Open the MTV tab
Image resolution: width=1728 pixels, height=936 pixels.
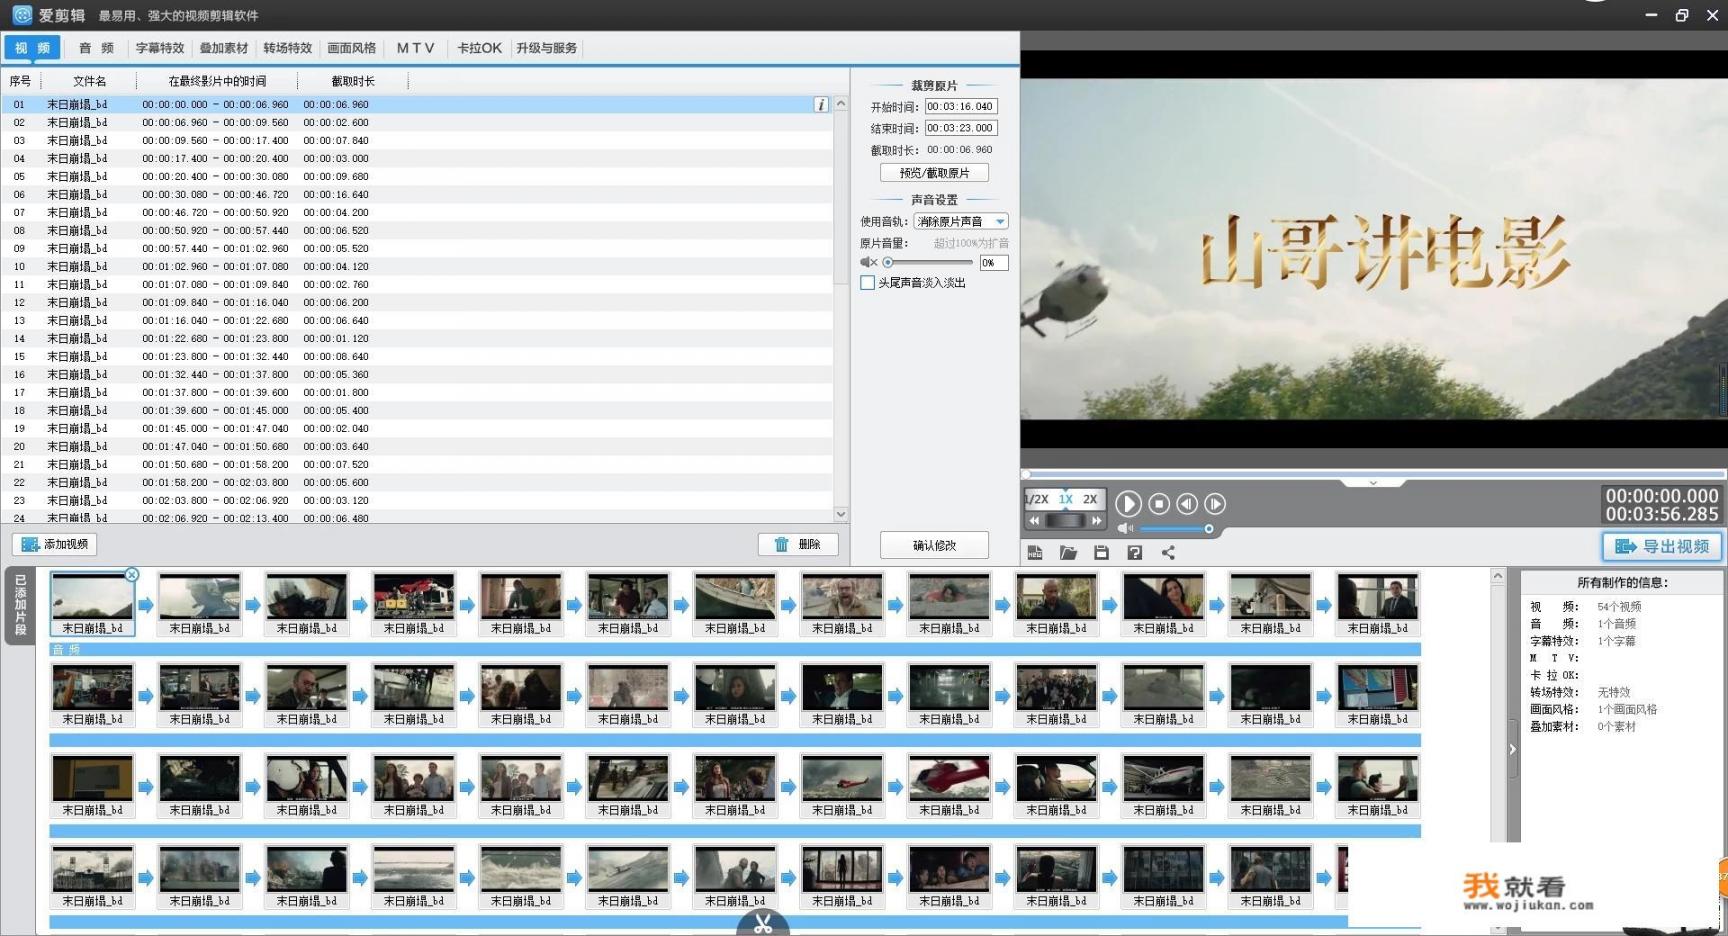(416, 48)
